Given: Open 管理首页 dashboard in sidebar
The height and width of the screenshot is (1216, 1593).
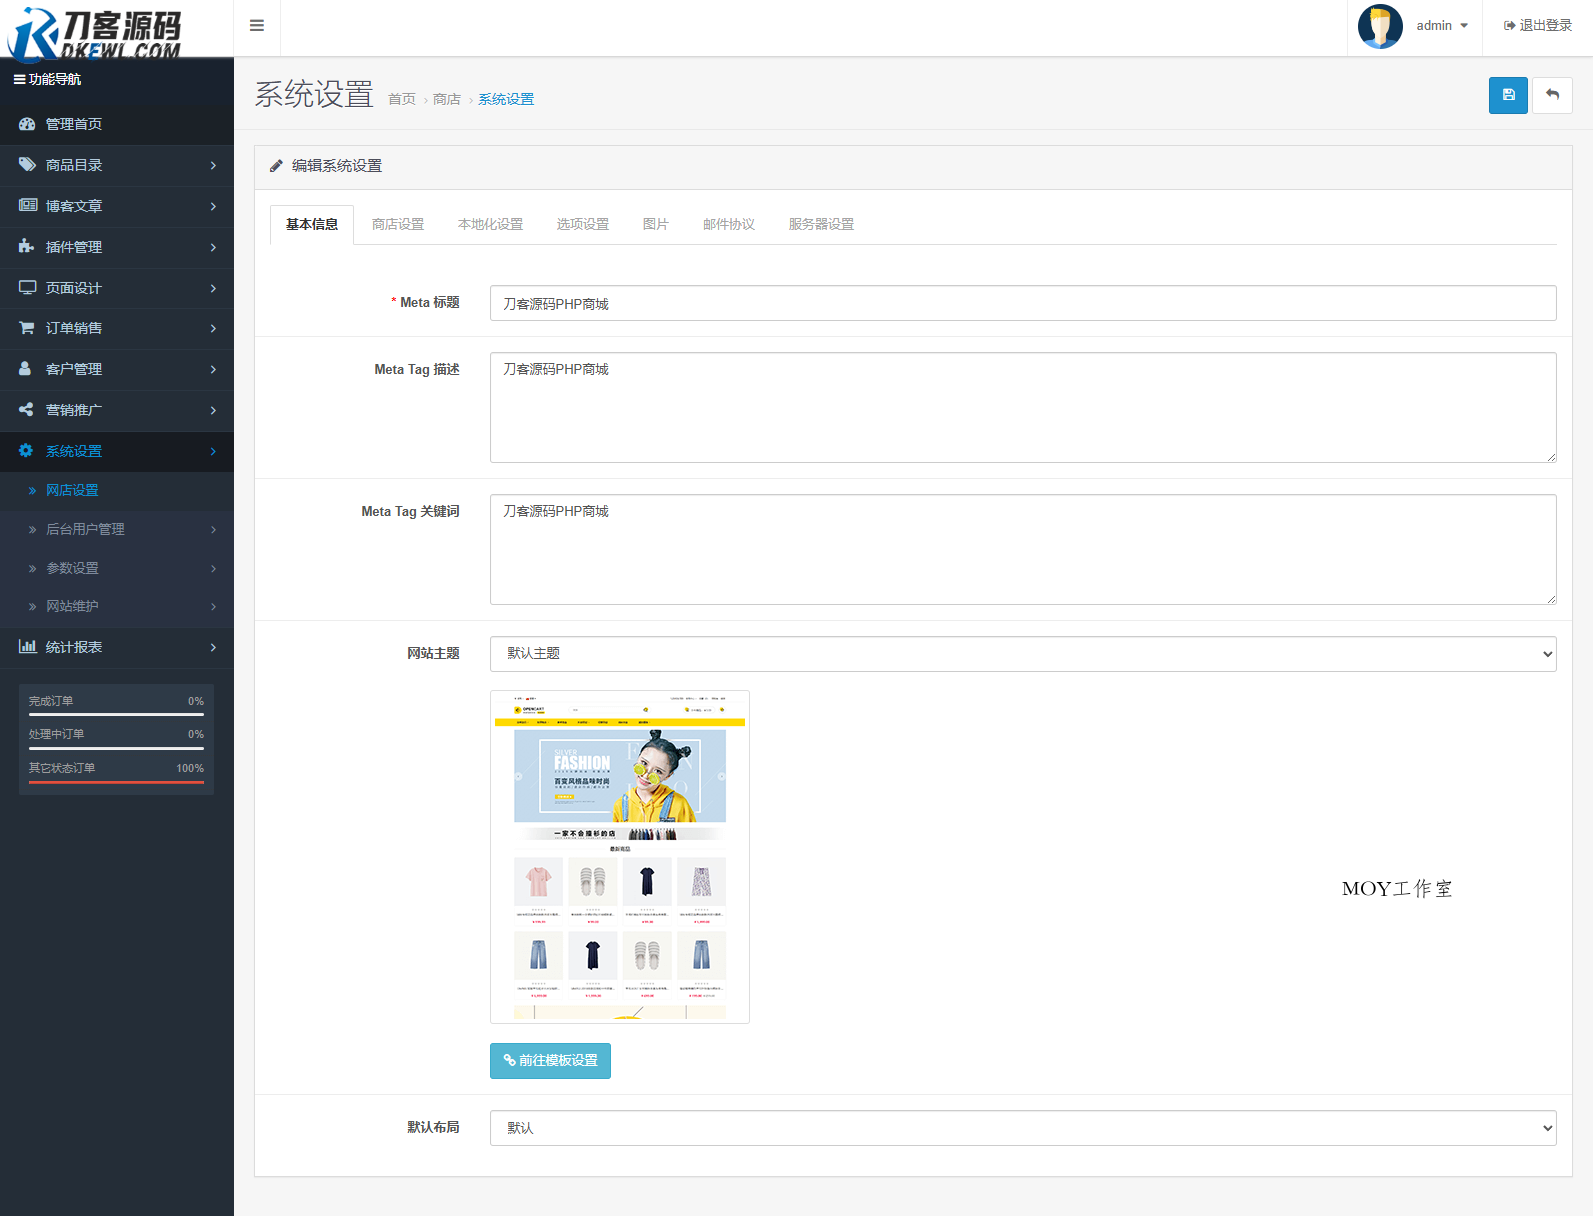Looking at the screenshot, I should tap(74, 124).
